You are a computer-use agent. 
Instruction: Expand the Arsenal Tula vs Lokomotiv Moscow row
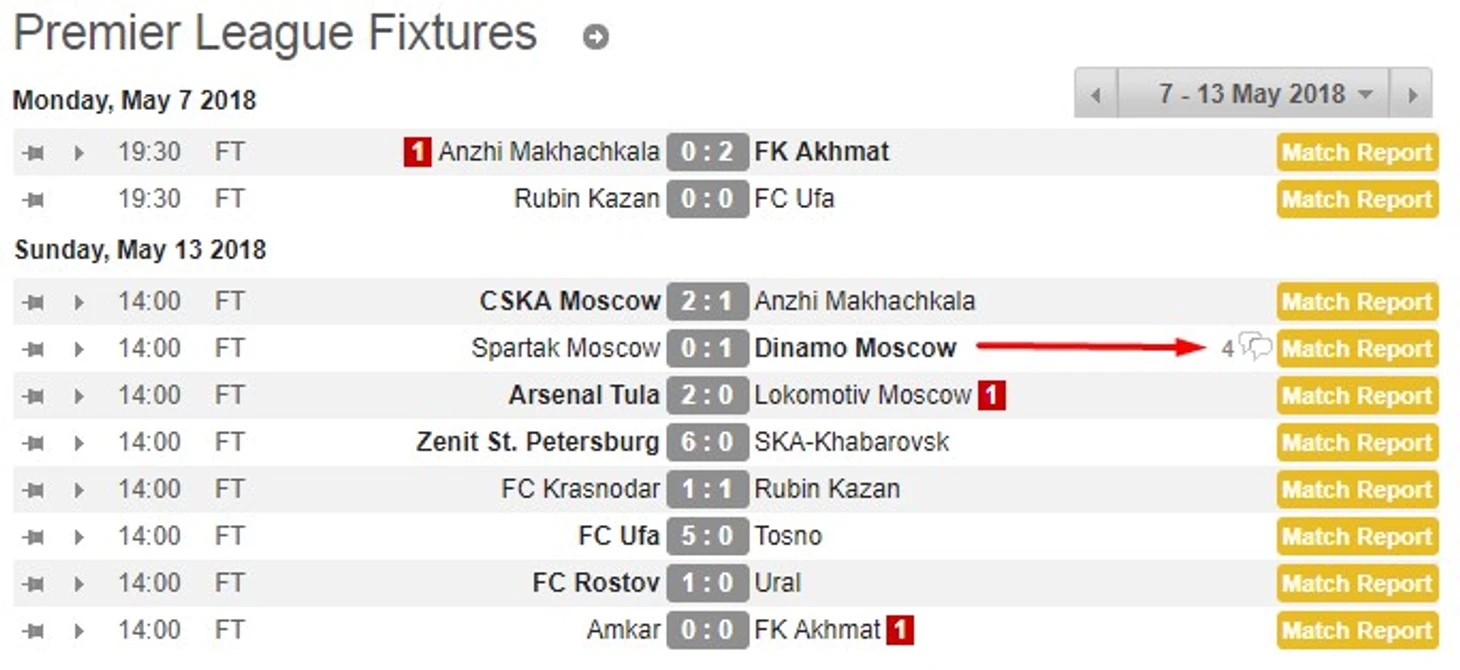point(79,396)
